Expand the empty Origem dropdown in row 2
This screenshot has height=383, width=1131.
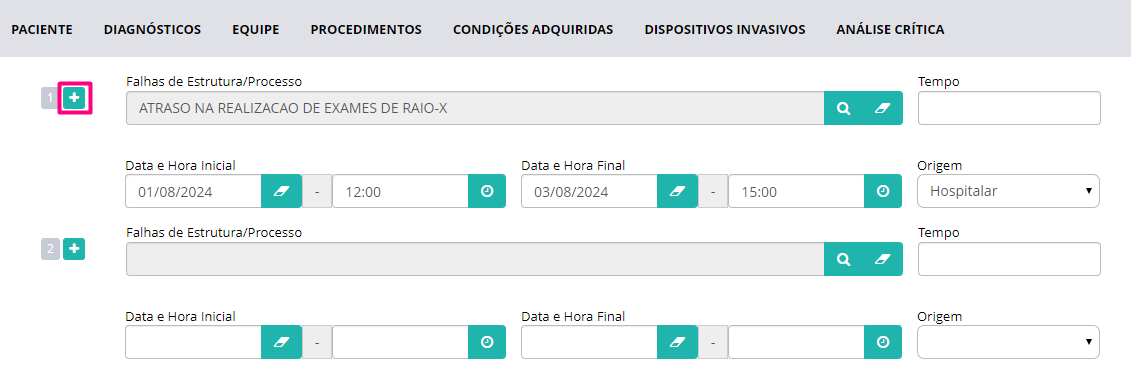1008,343
